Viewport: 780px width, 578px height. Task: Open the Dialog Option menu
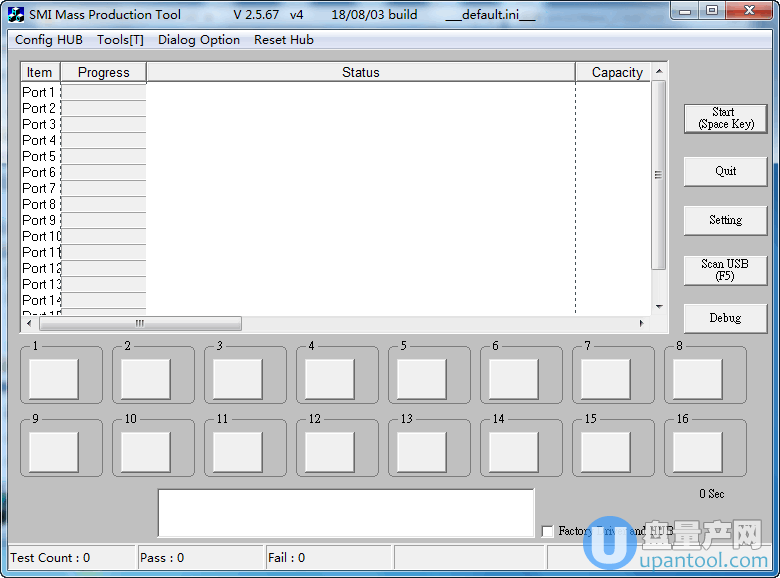199,40
